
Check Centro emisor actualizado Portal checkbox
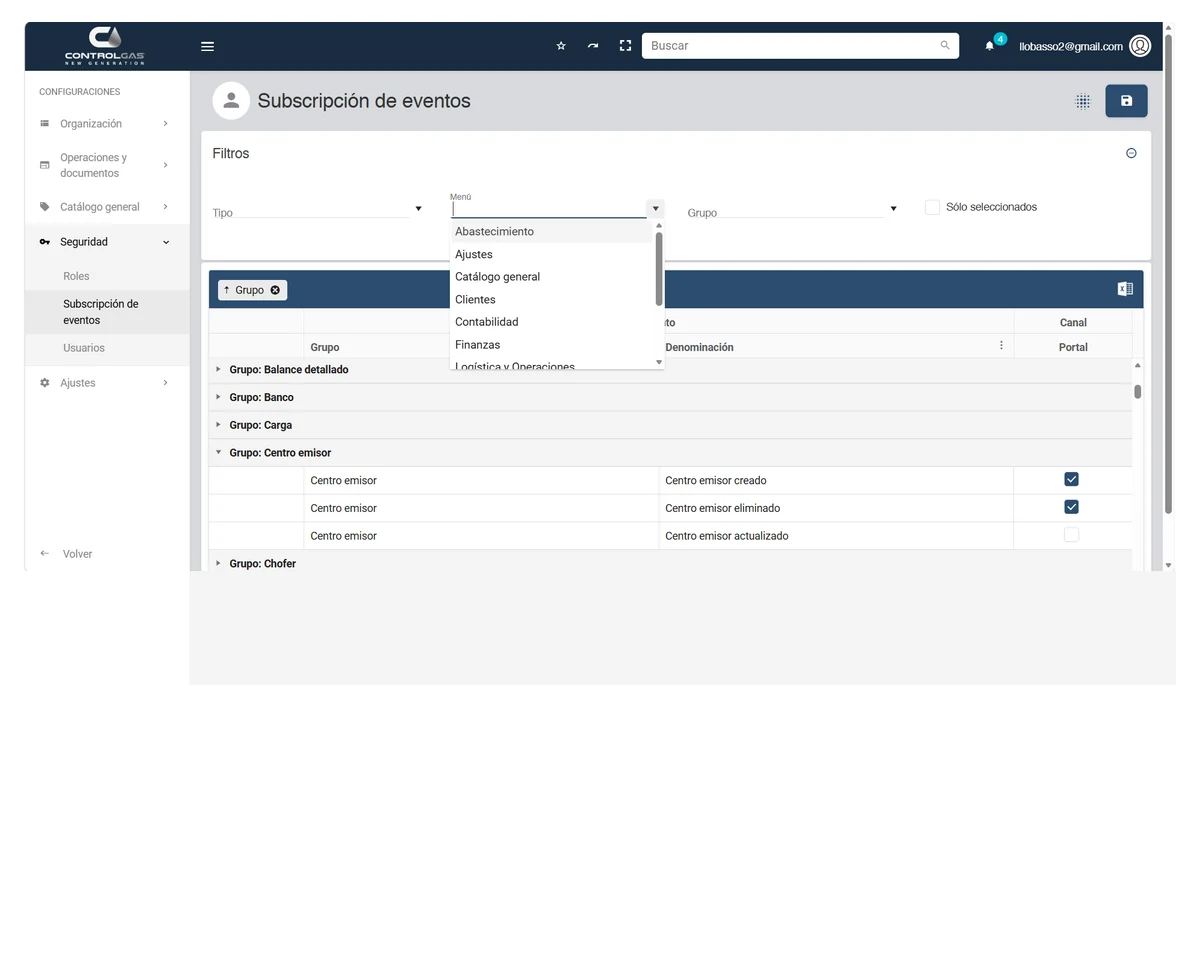click(1071, 535)
